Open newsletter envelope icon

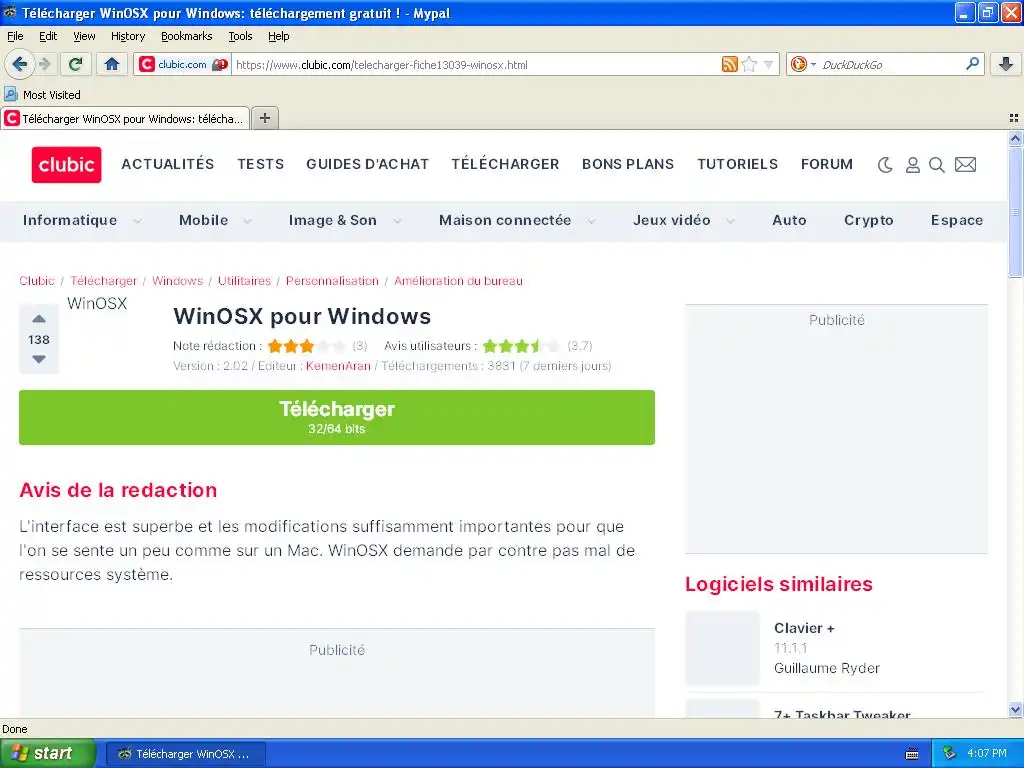click(x=965, y=165)
